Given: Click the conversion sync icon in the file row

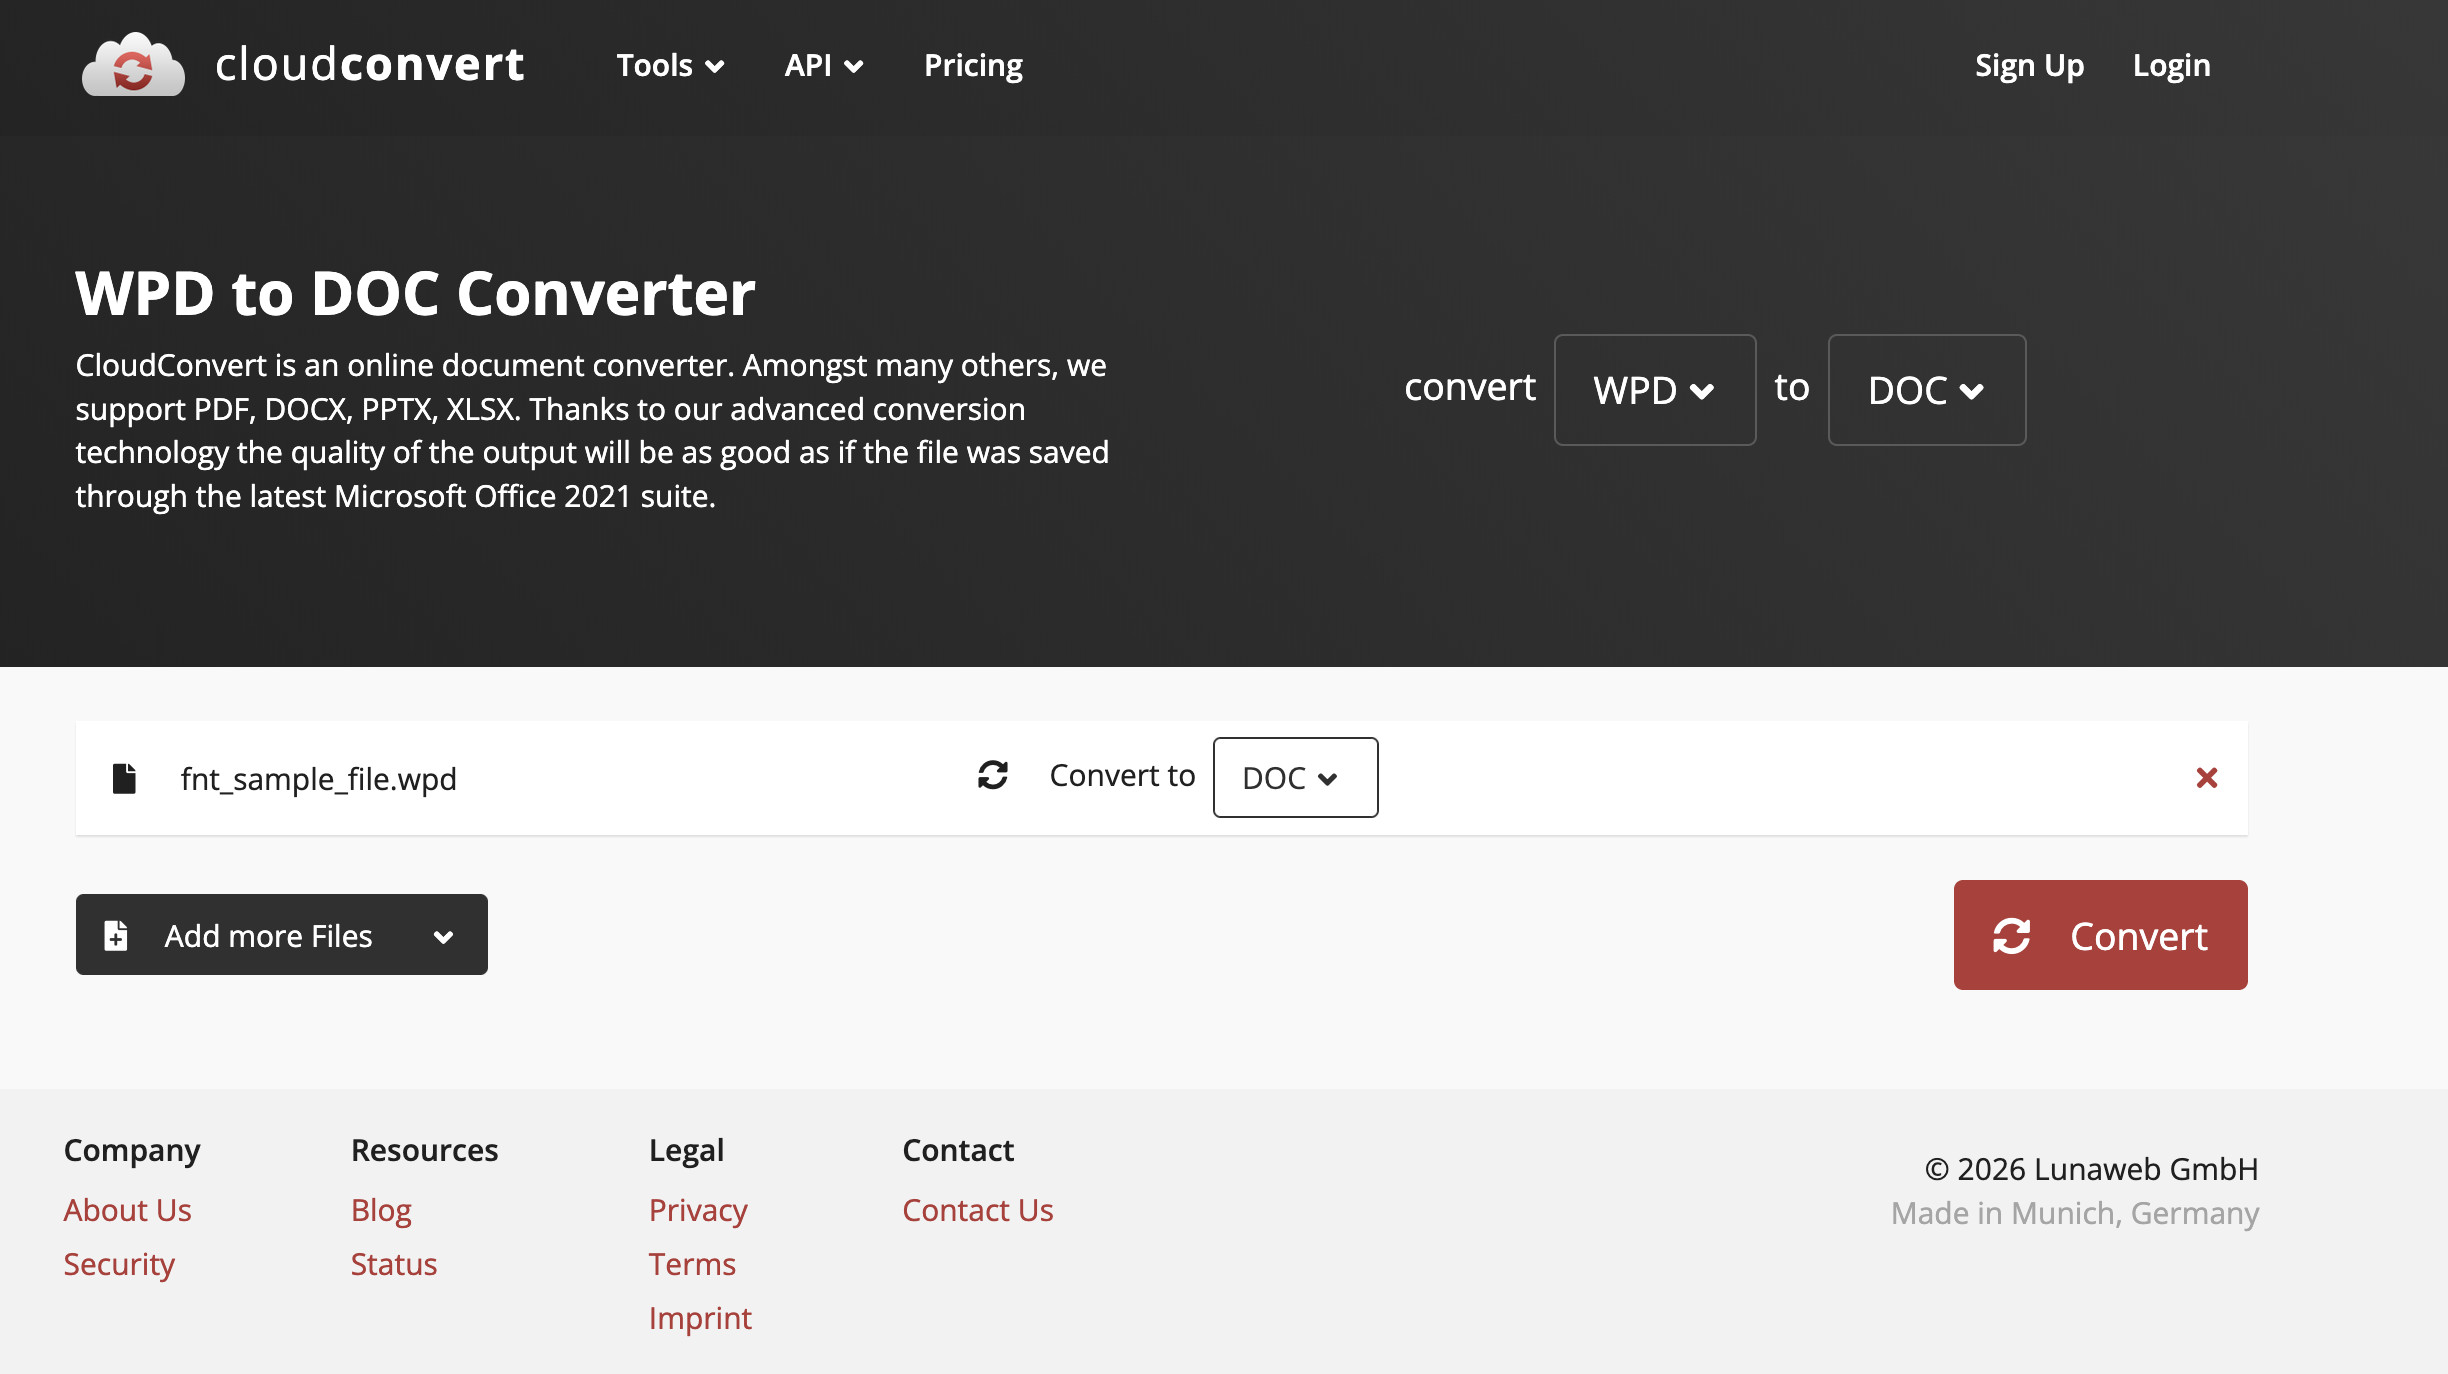Looking at the screenshot, I should (x=992, y=776).
